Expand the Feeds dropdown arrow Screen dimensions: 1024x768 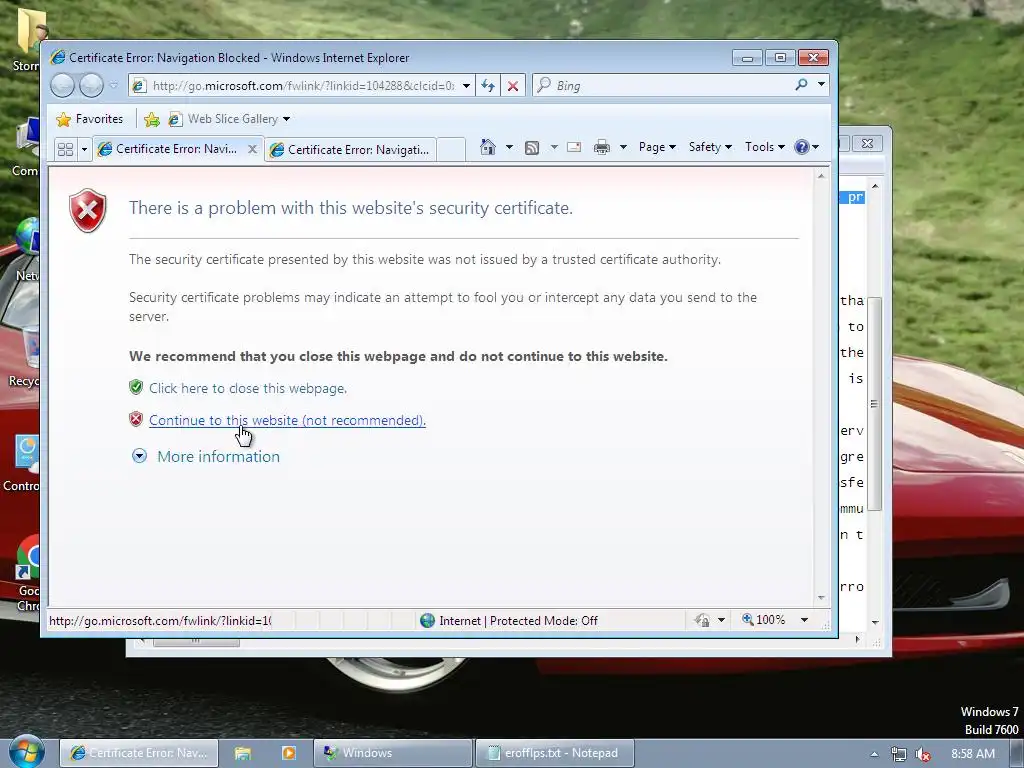tap(554, 147)
